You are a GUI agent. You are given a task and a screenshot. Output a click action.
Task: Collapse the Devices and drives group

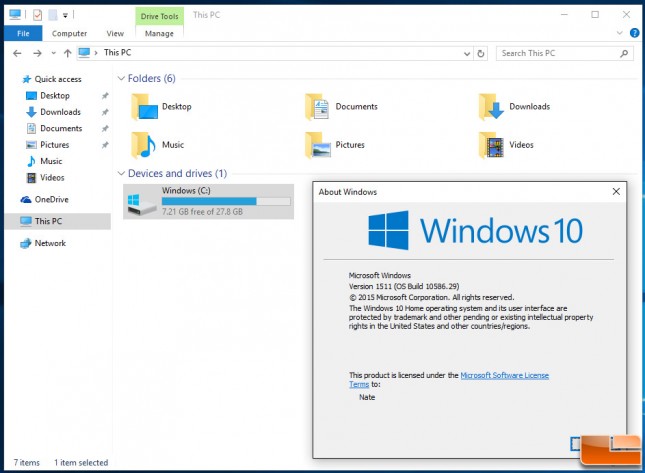(x=121, y=173)
